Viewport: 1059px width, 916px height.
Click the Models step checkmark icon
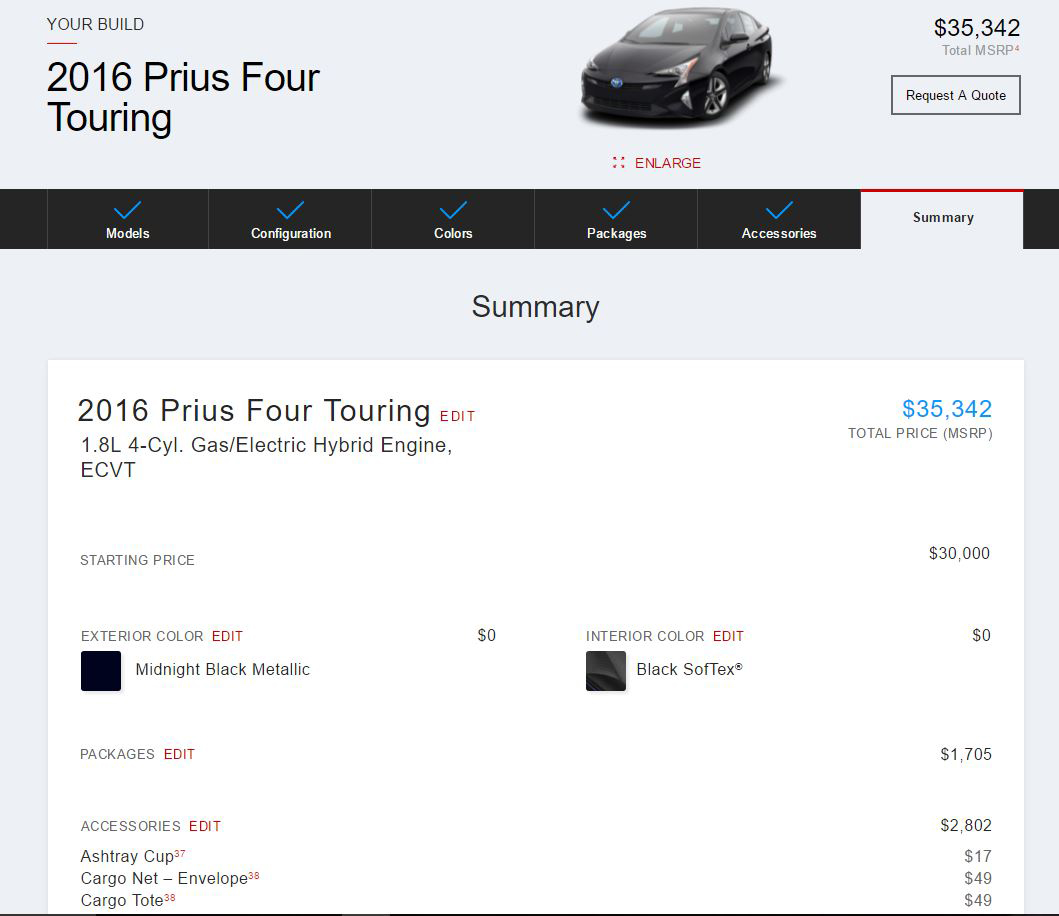pos(127,210)
